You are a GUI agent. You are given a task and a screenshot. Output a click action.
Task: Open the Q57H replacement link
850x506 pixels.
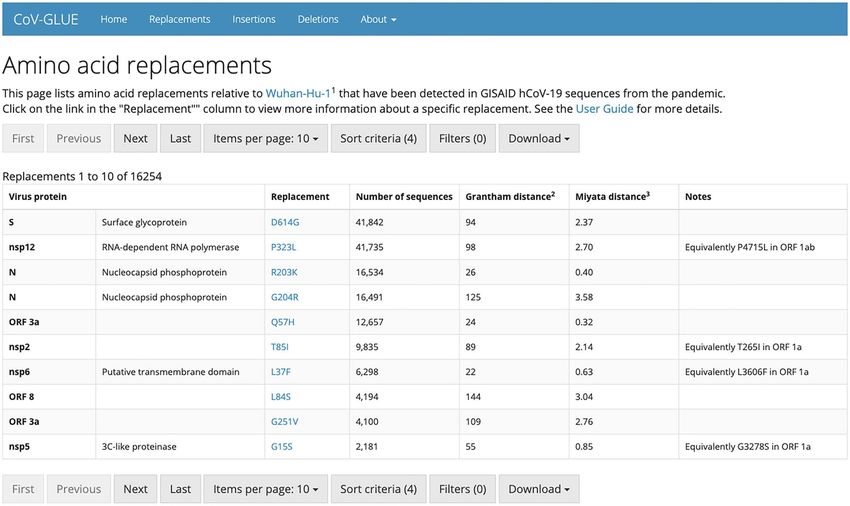click(x=283, y=322)
